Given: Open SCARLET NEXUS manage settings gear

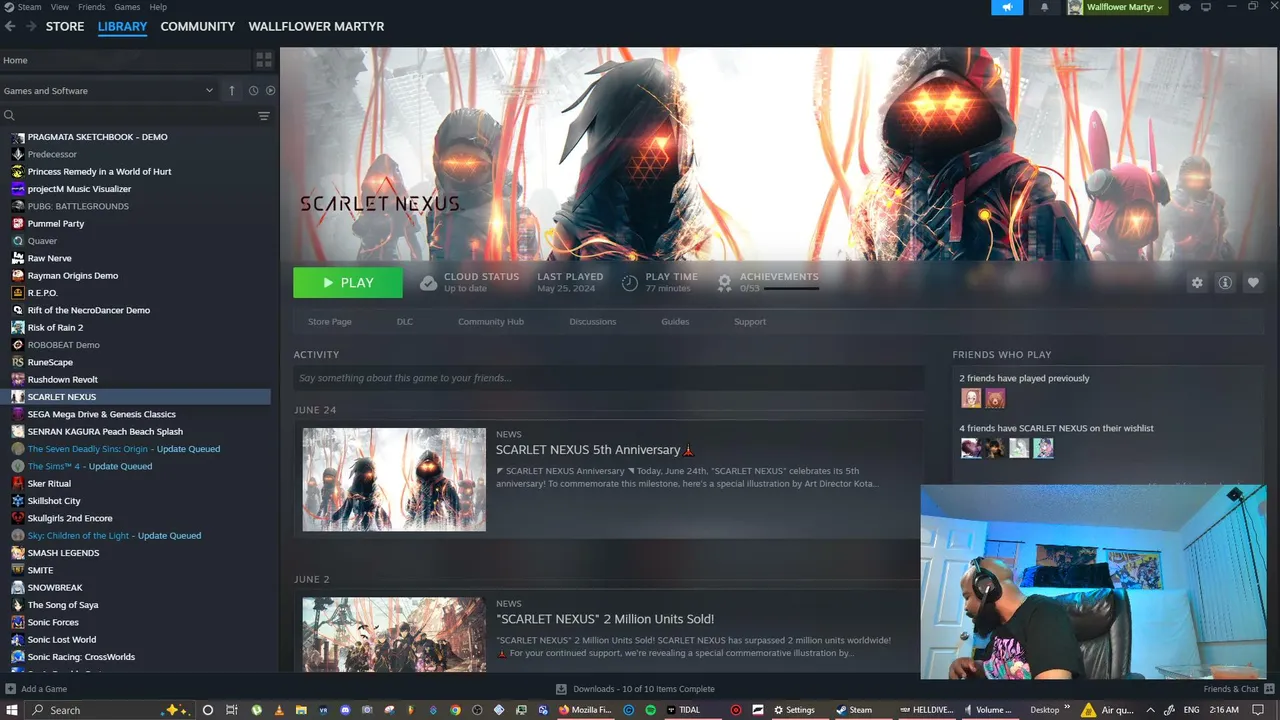Looking at the screenshot, I should pyautogui.click(x=1197, y=283).
